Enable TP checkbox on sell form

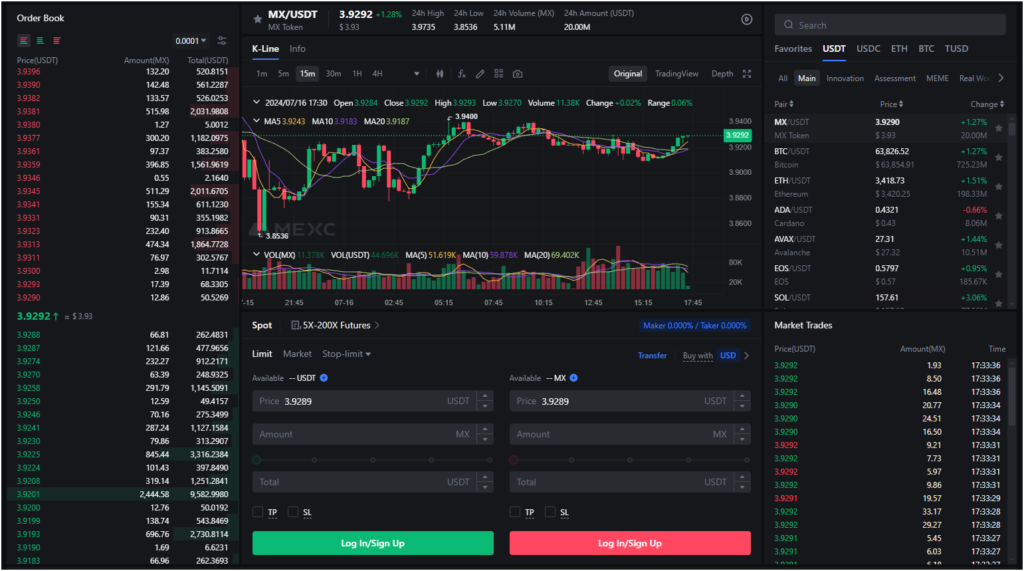515,512
